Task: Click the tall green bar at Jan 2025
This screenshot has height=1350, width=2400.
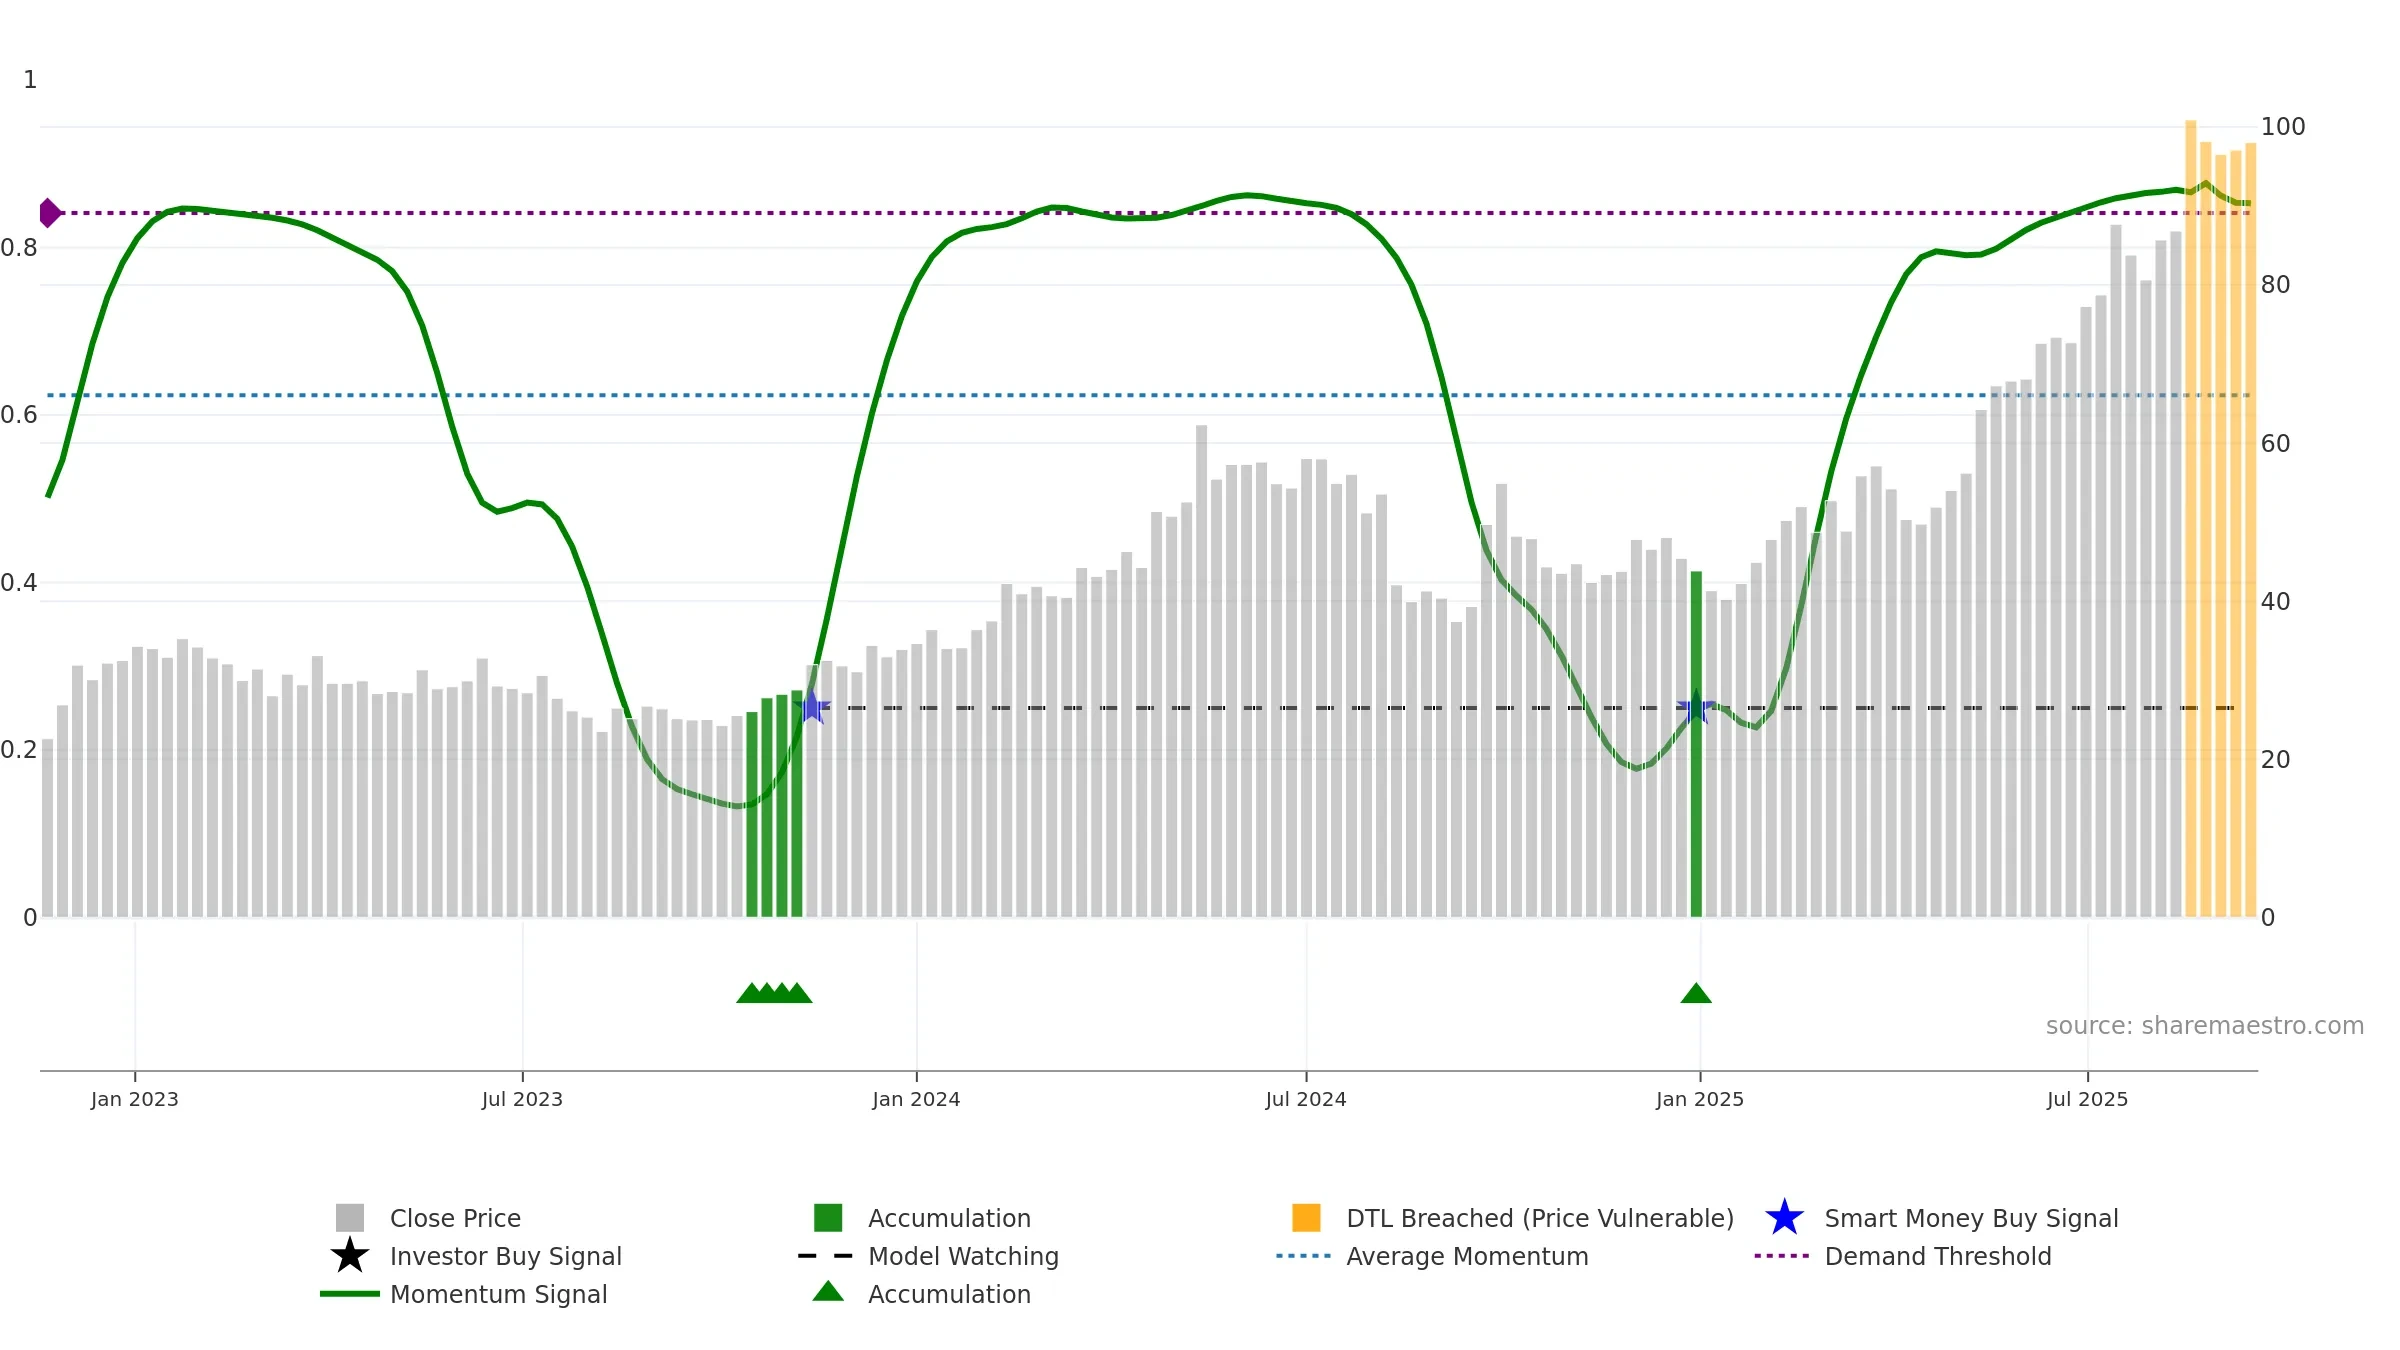Action: coord(1696,744)
